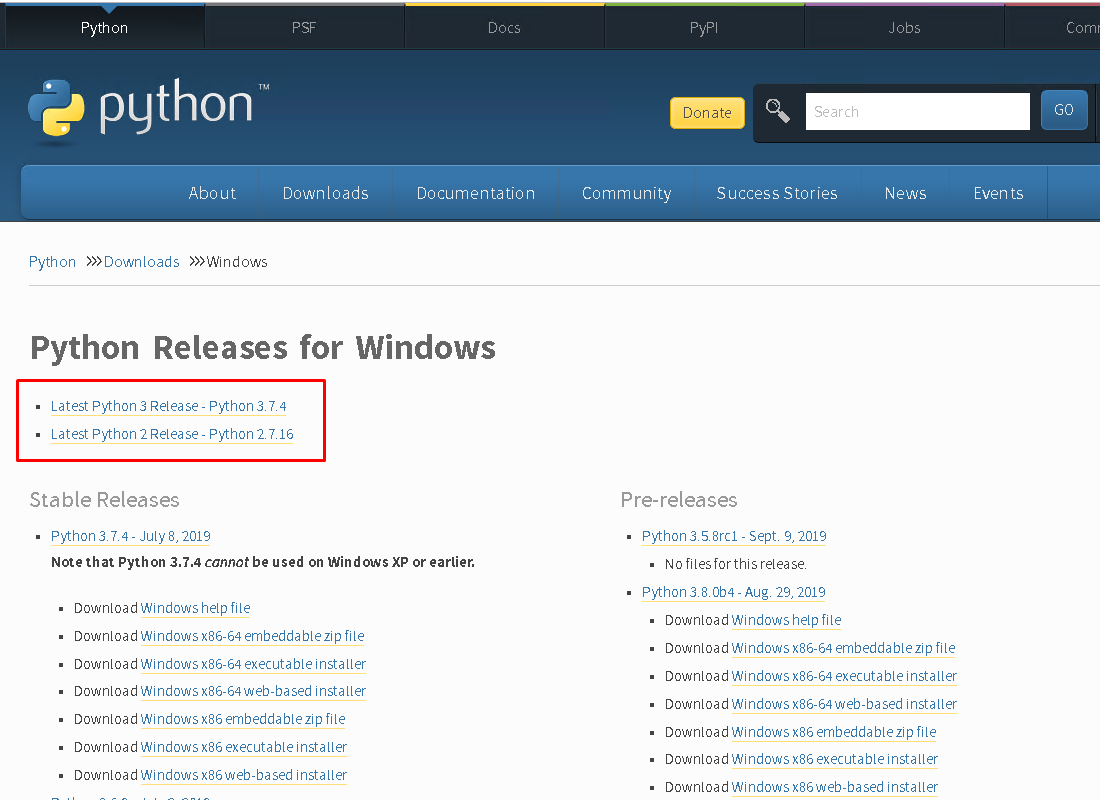Open the Community navigation menu
The width and height of the screenshot is (1100, 800).
click(626, 194)
